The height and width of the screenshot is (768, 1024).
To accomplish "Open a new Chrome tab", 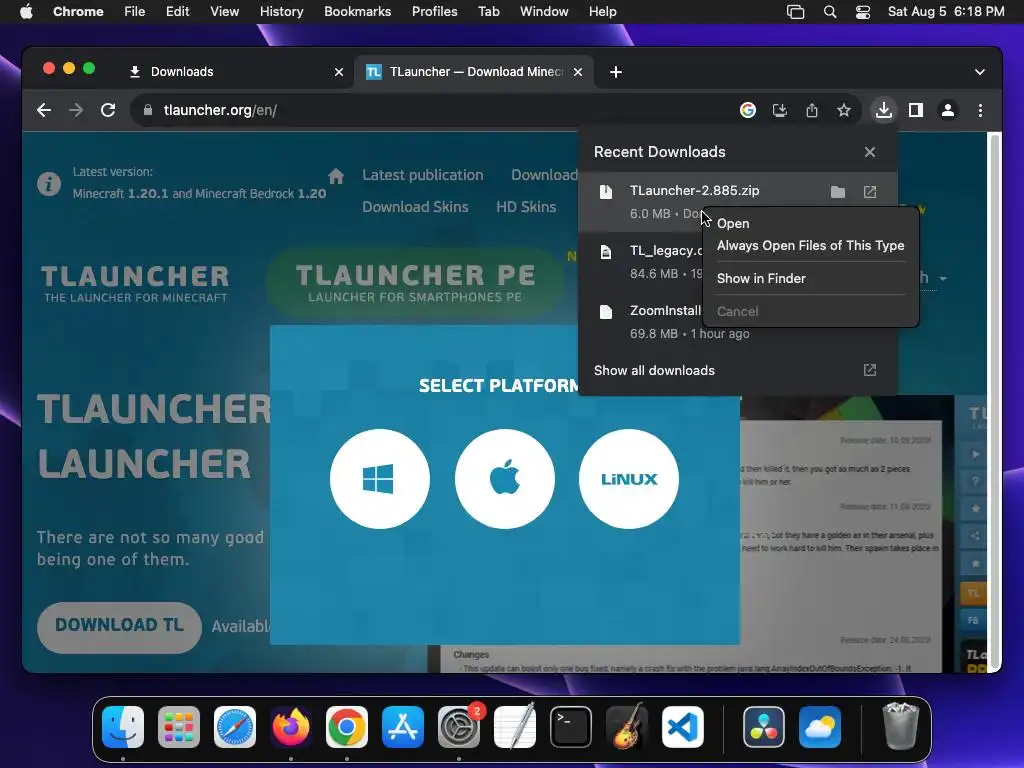I will pyautogui.click(x=615, y=72).
